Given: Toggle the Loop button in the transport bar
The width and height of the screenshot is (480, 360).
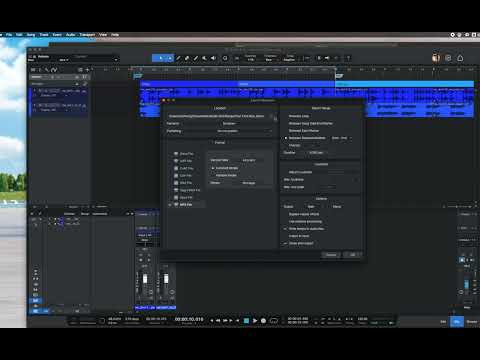Looking at the screenshot, I should click(274, 320).
